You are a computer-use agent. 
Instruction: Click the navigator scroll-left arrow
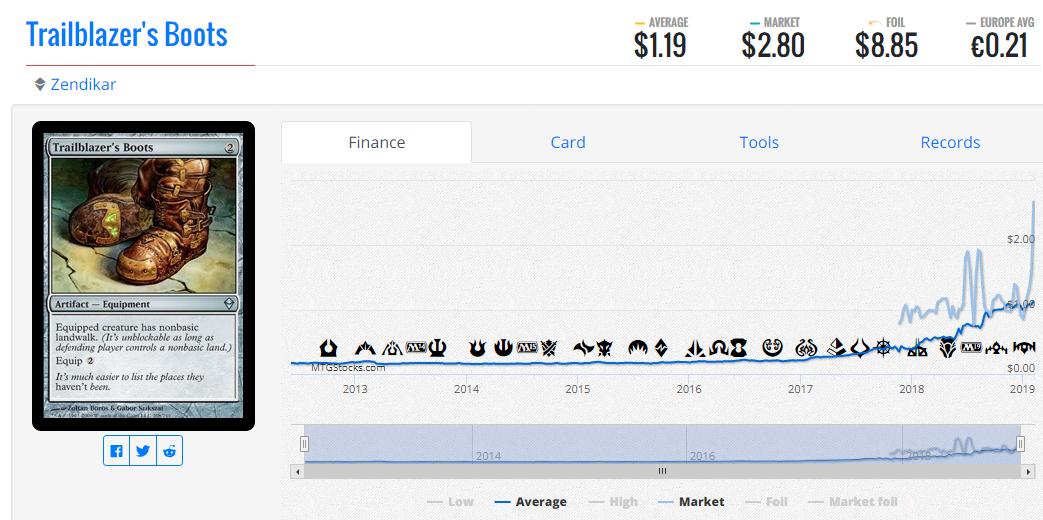(297, 471)
